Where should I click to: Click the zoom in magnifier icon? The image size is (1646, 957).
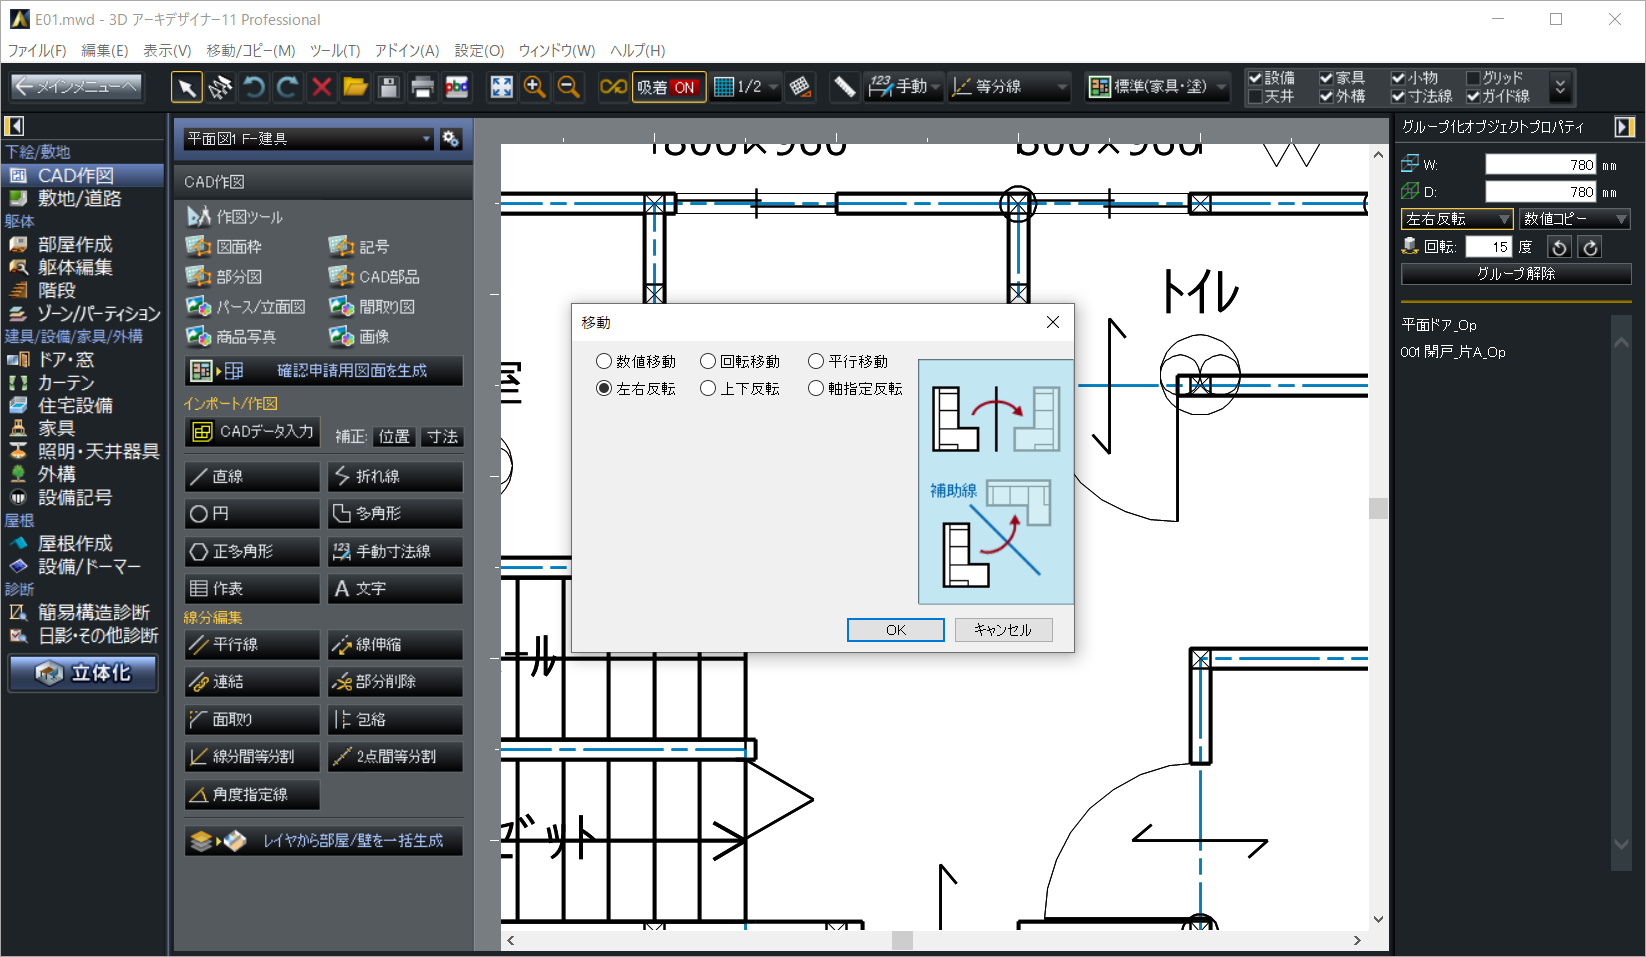point(535,88)
